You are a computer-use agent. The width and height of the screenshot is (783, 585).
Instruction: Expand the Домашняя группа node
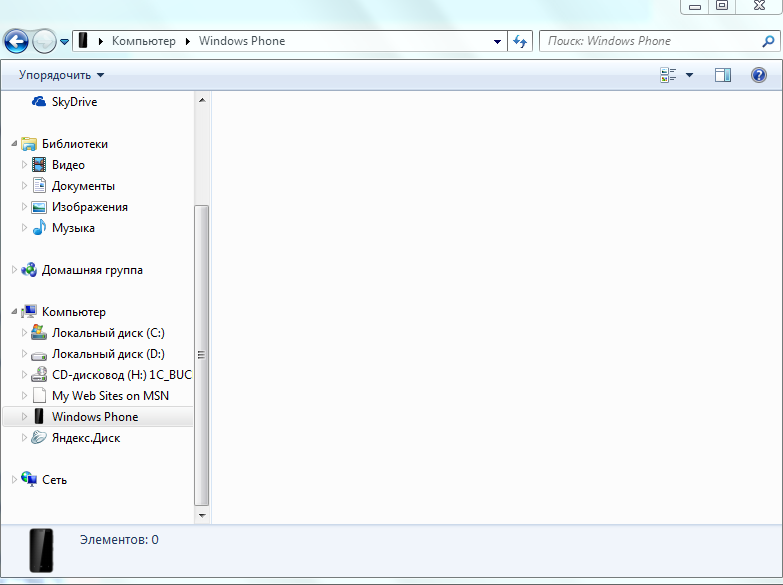[x=14, y=270]
